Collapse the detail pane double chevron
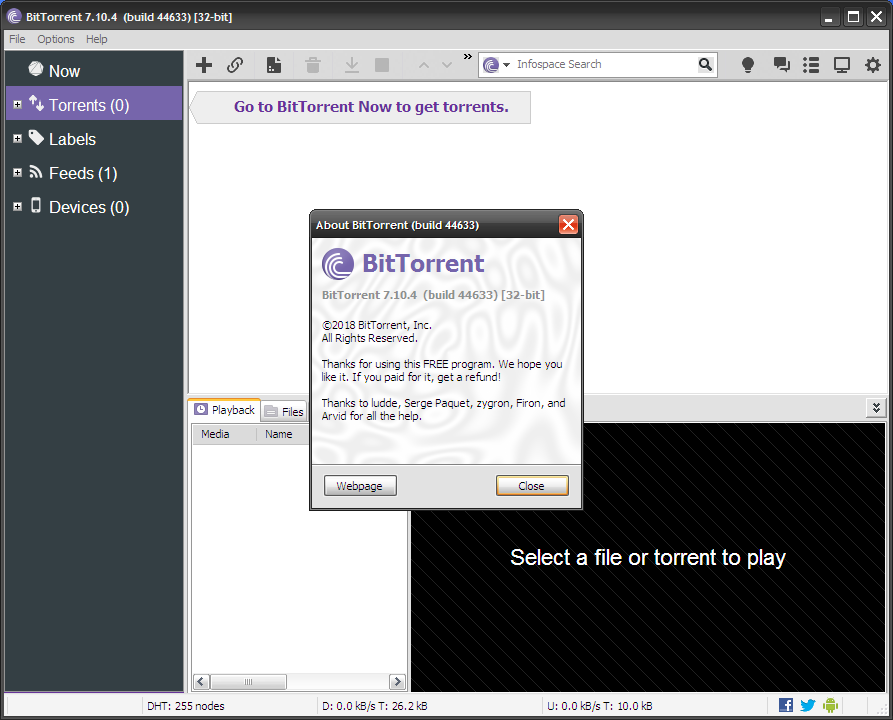Screen dimensions: 893x720 point(876,408)
